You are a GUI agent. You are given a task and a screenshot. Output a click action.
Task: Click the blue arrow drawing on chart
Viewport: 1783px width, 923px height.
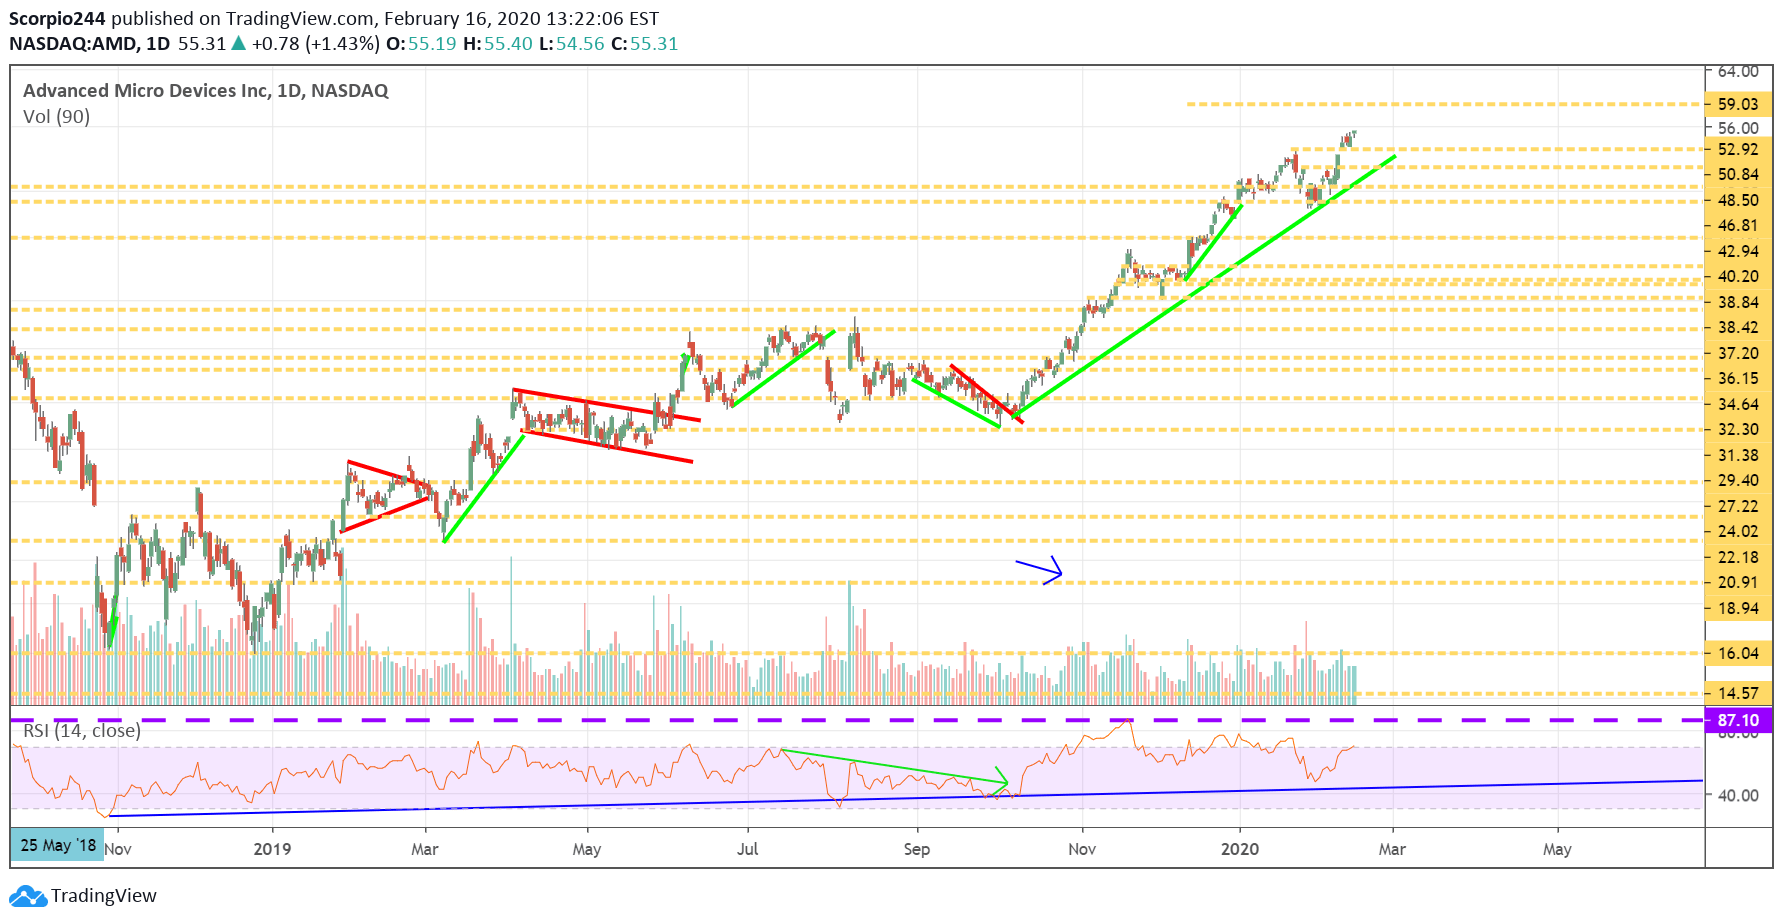pos(1040,570)
